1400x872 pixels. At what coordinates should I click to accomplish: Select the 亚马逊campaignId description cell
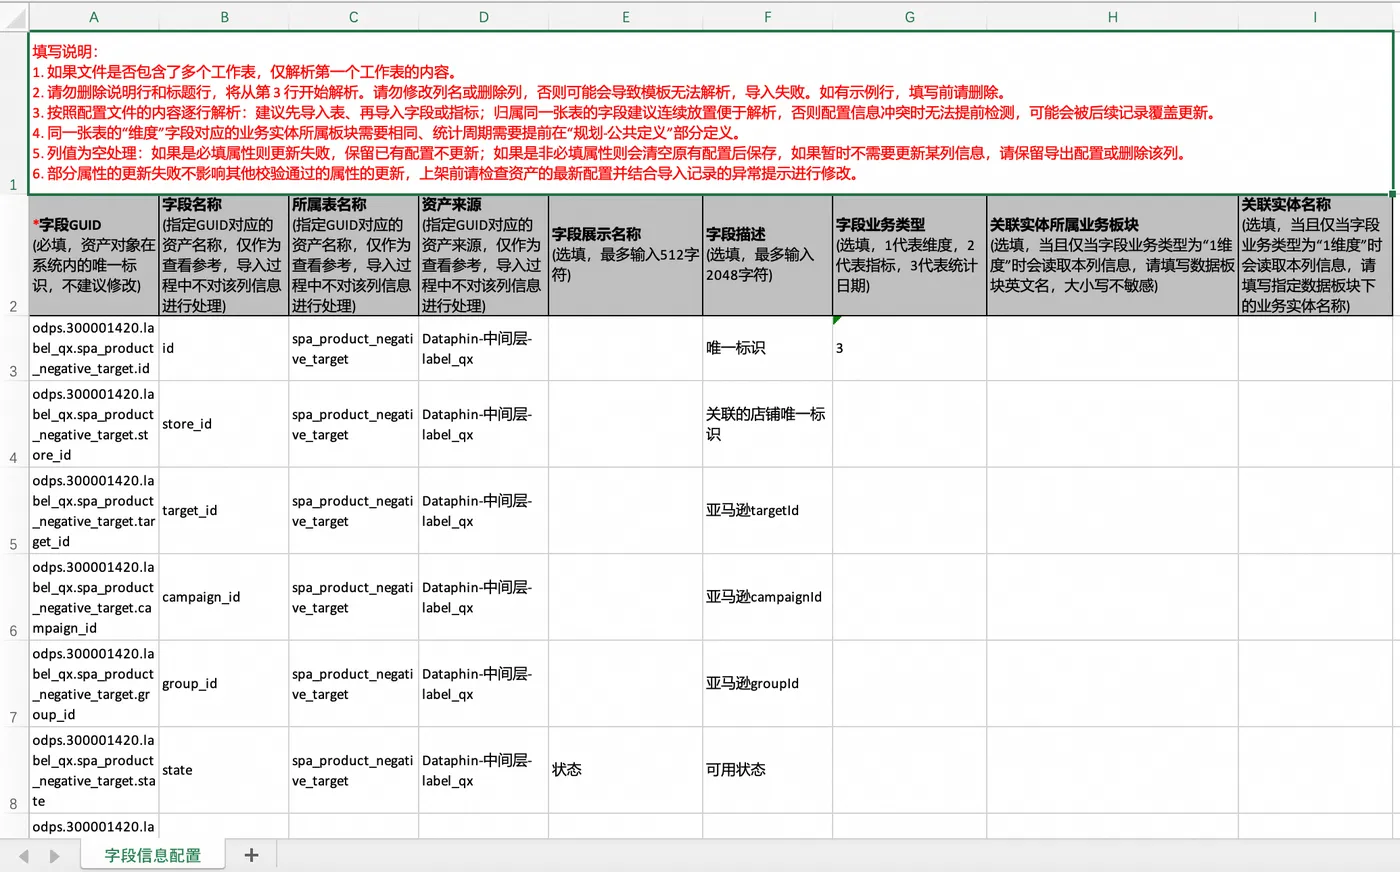click(768, 597)
